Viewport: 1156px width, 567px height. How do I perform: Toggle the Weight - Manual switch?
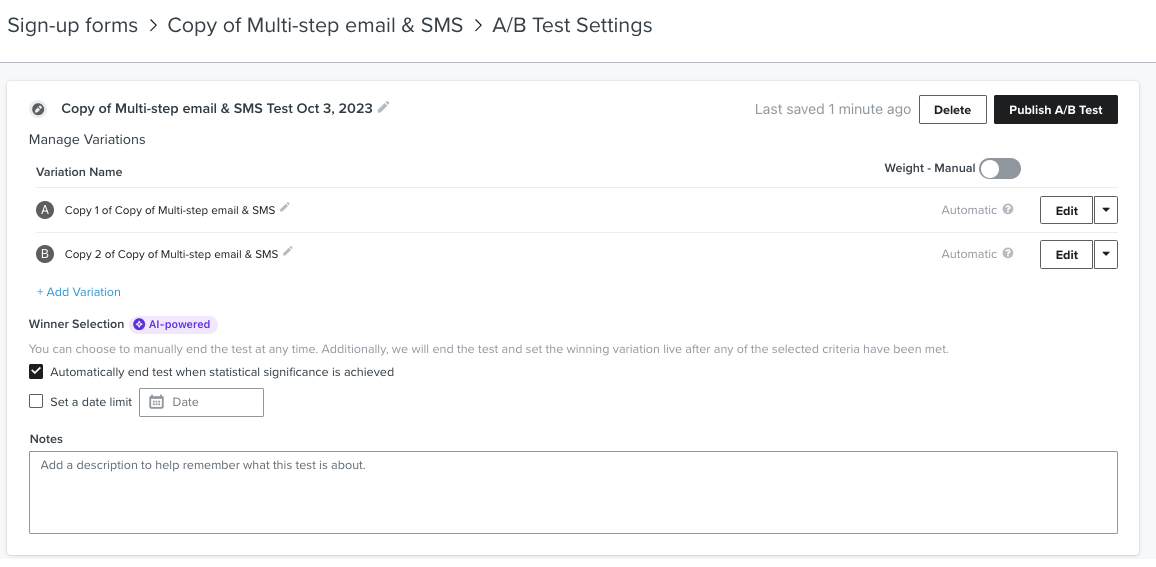pyautogui.click(x=999, y=169)
